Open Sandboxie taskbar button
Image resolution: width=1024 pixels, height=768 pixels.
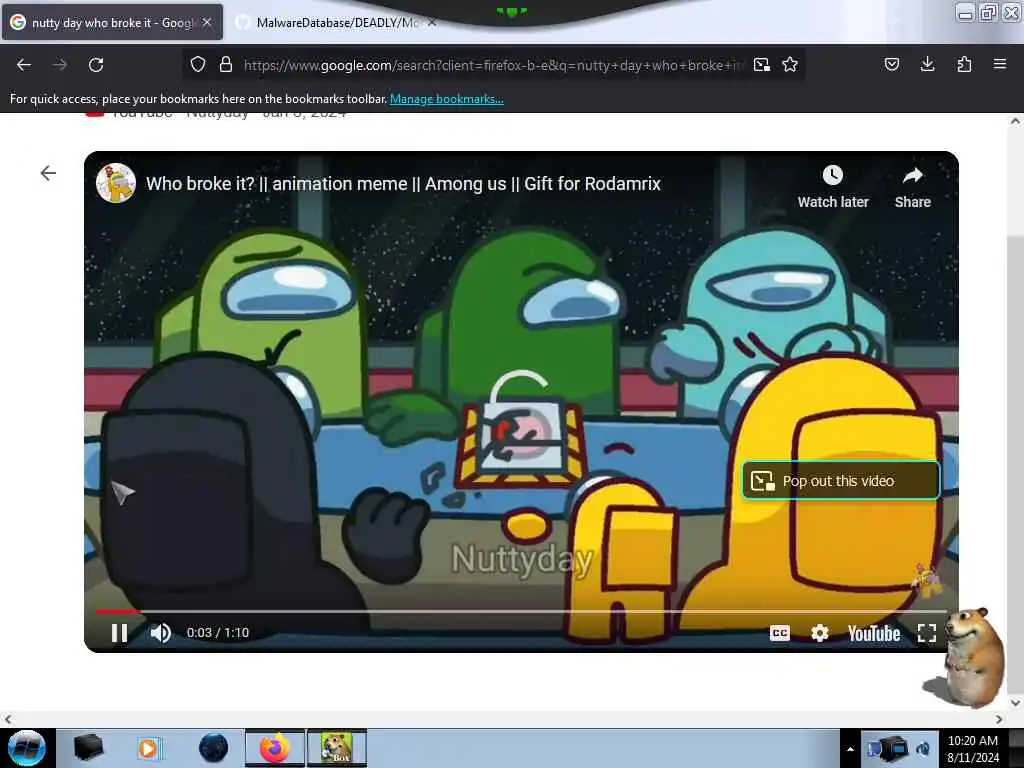[x=337, y=748]
